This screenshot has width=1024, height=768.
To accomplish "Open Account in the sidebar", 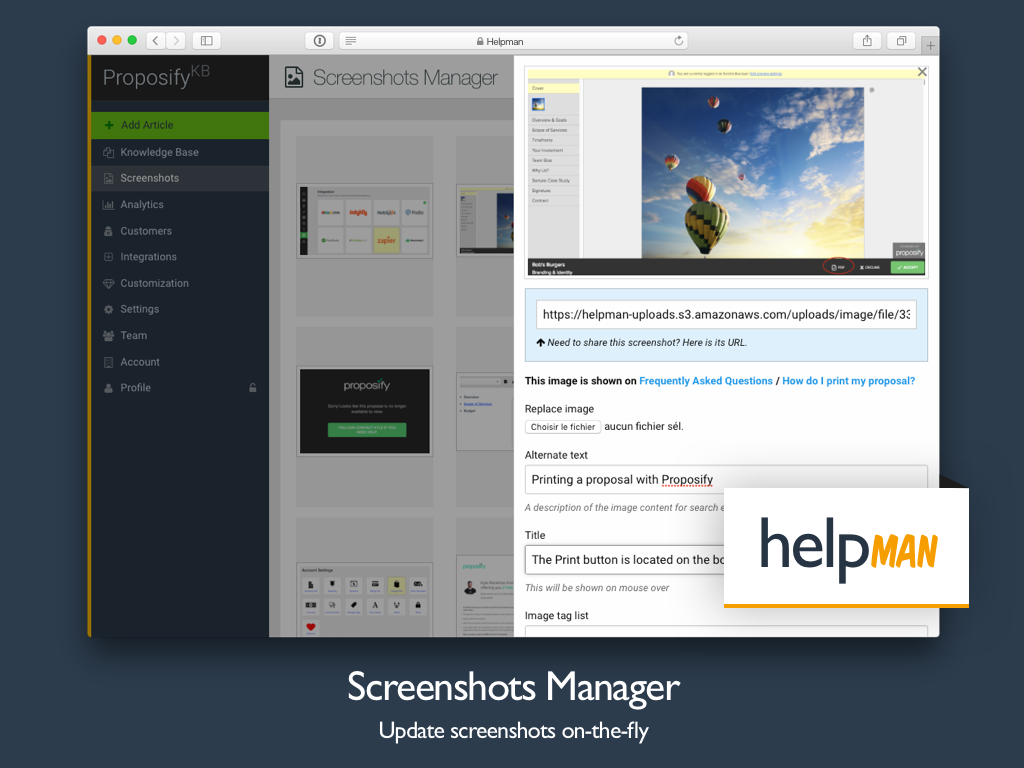I will pos(180,362).
